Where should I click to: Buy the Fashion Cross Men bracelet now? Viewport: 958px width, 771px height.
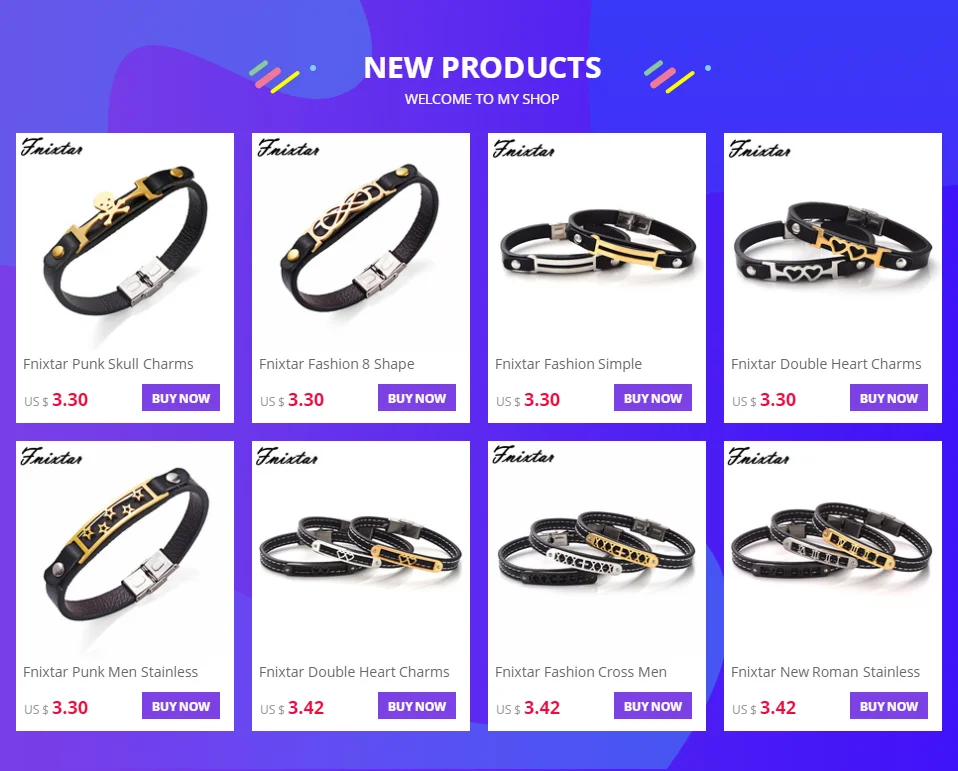pos(653,706)
